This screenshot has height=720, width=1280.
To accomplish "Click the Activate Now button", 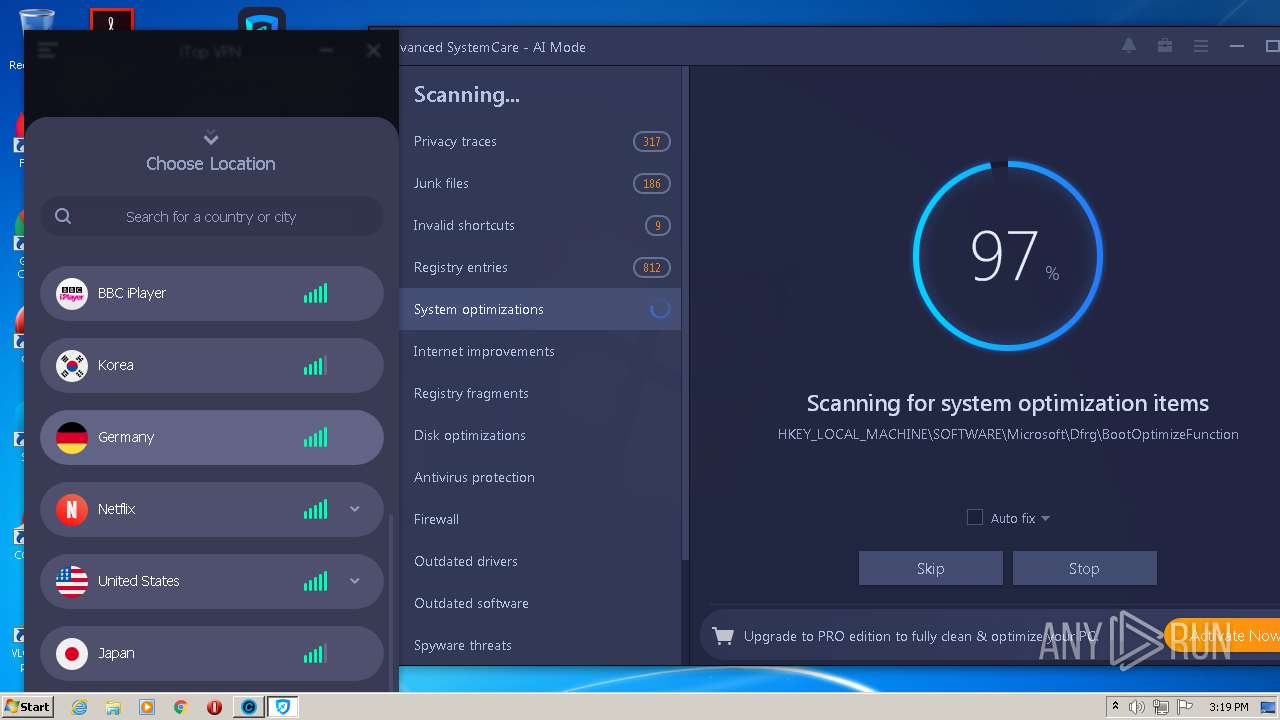I will pos(1222,635).
